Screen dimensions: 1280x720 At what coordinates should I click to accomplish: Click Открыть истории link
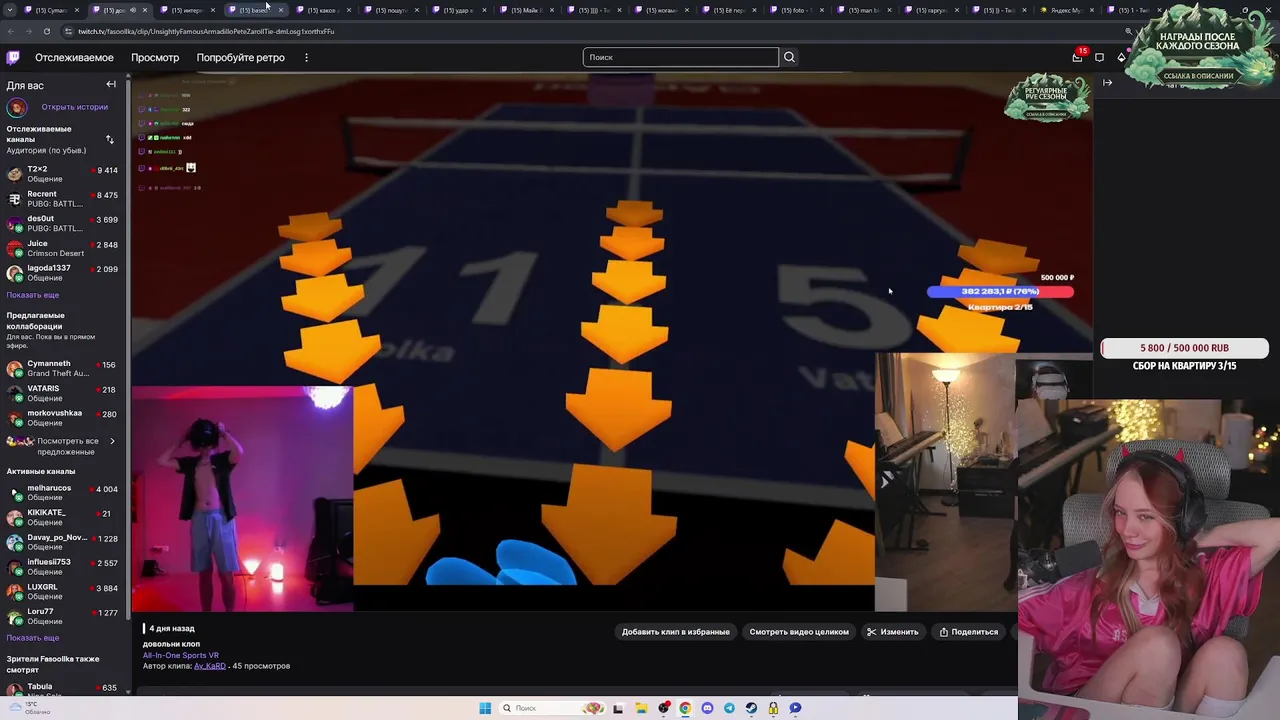tap(74, 107)
